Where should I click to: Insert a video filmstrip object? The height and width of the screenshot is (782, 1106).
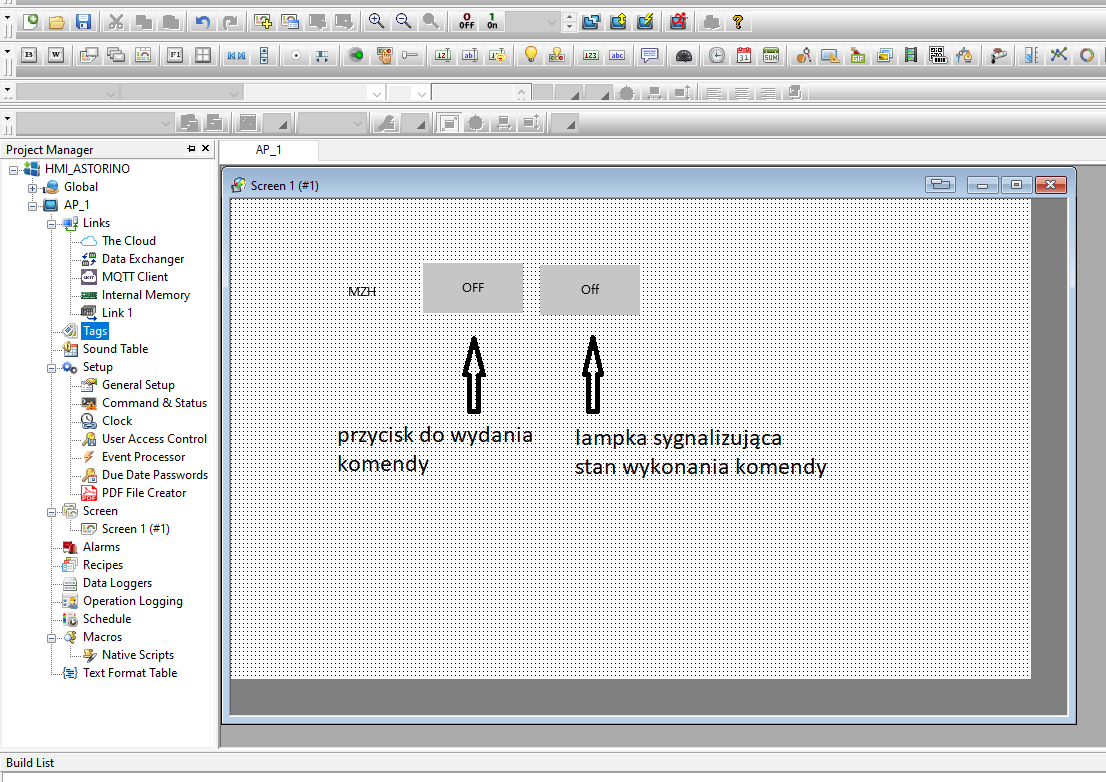[911, 55]
